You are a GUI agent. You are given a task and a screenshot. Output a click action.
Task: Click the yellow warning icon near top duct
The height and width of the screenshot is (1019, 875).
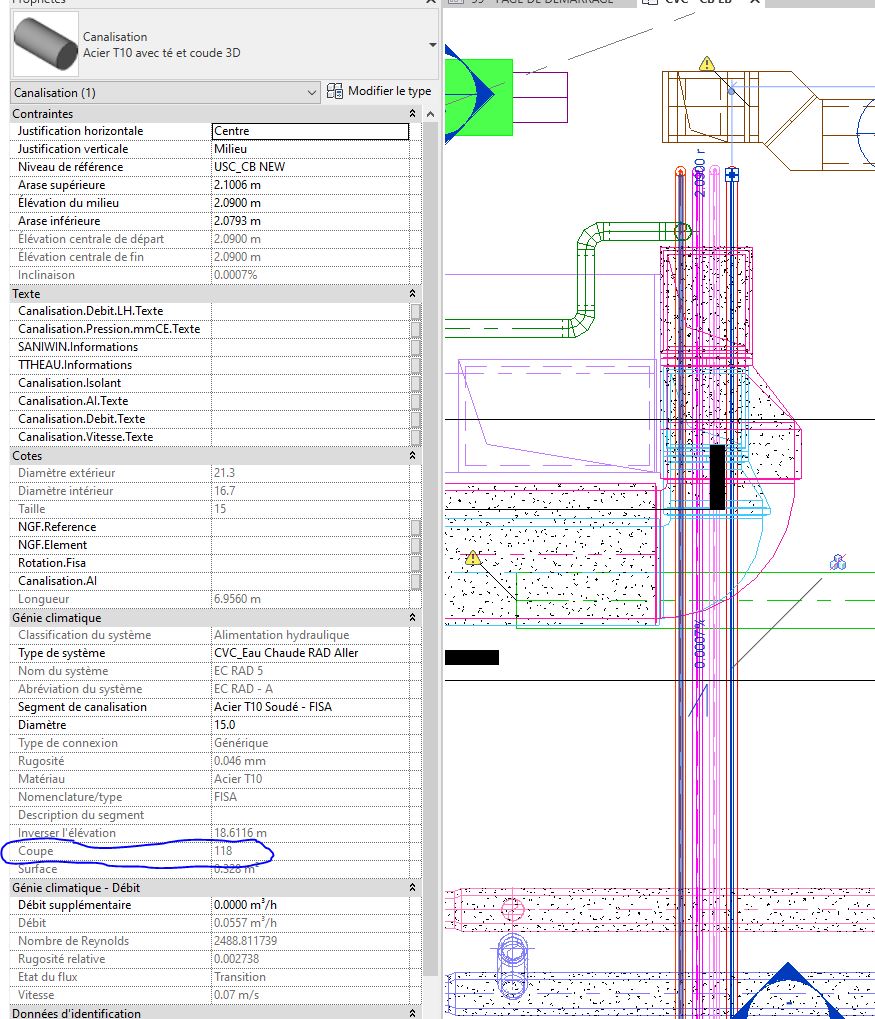[707, 64]
